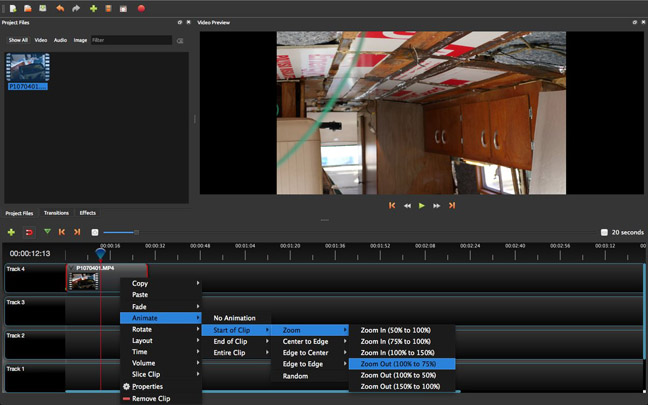Select Remove Clip from context menu

[150, 398]
